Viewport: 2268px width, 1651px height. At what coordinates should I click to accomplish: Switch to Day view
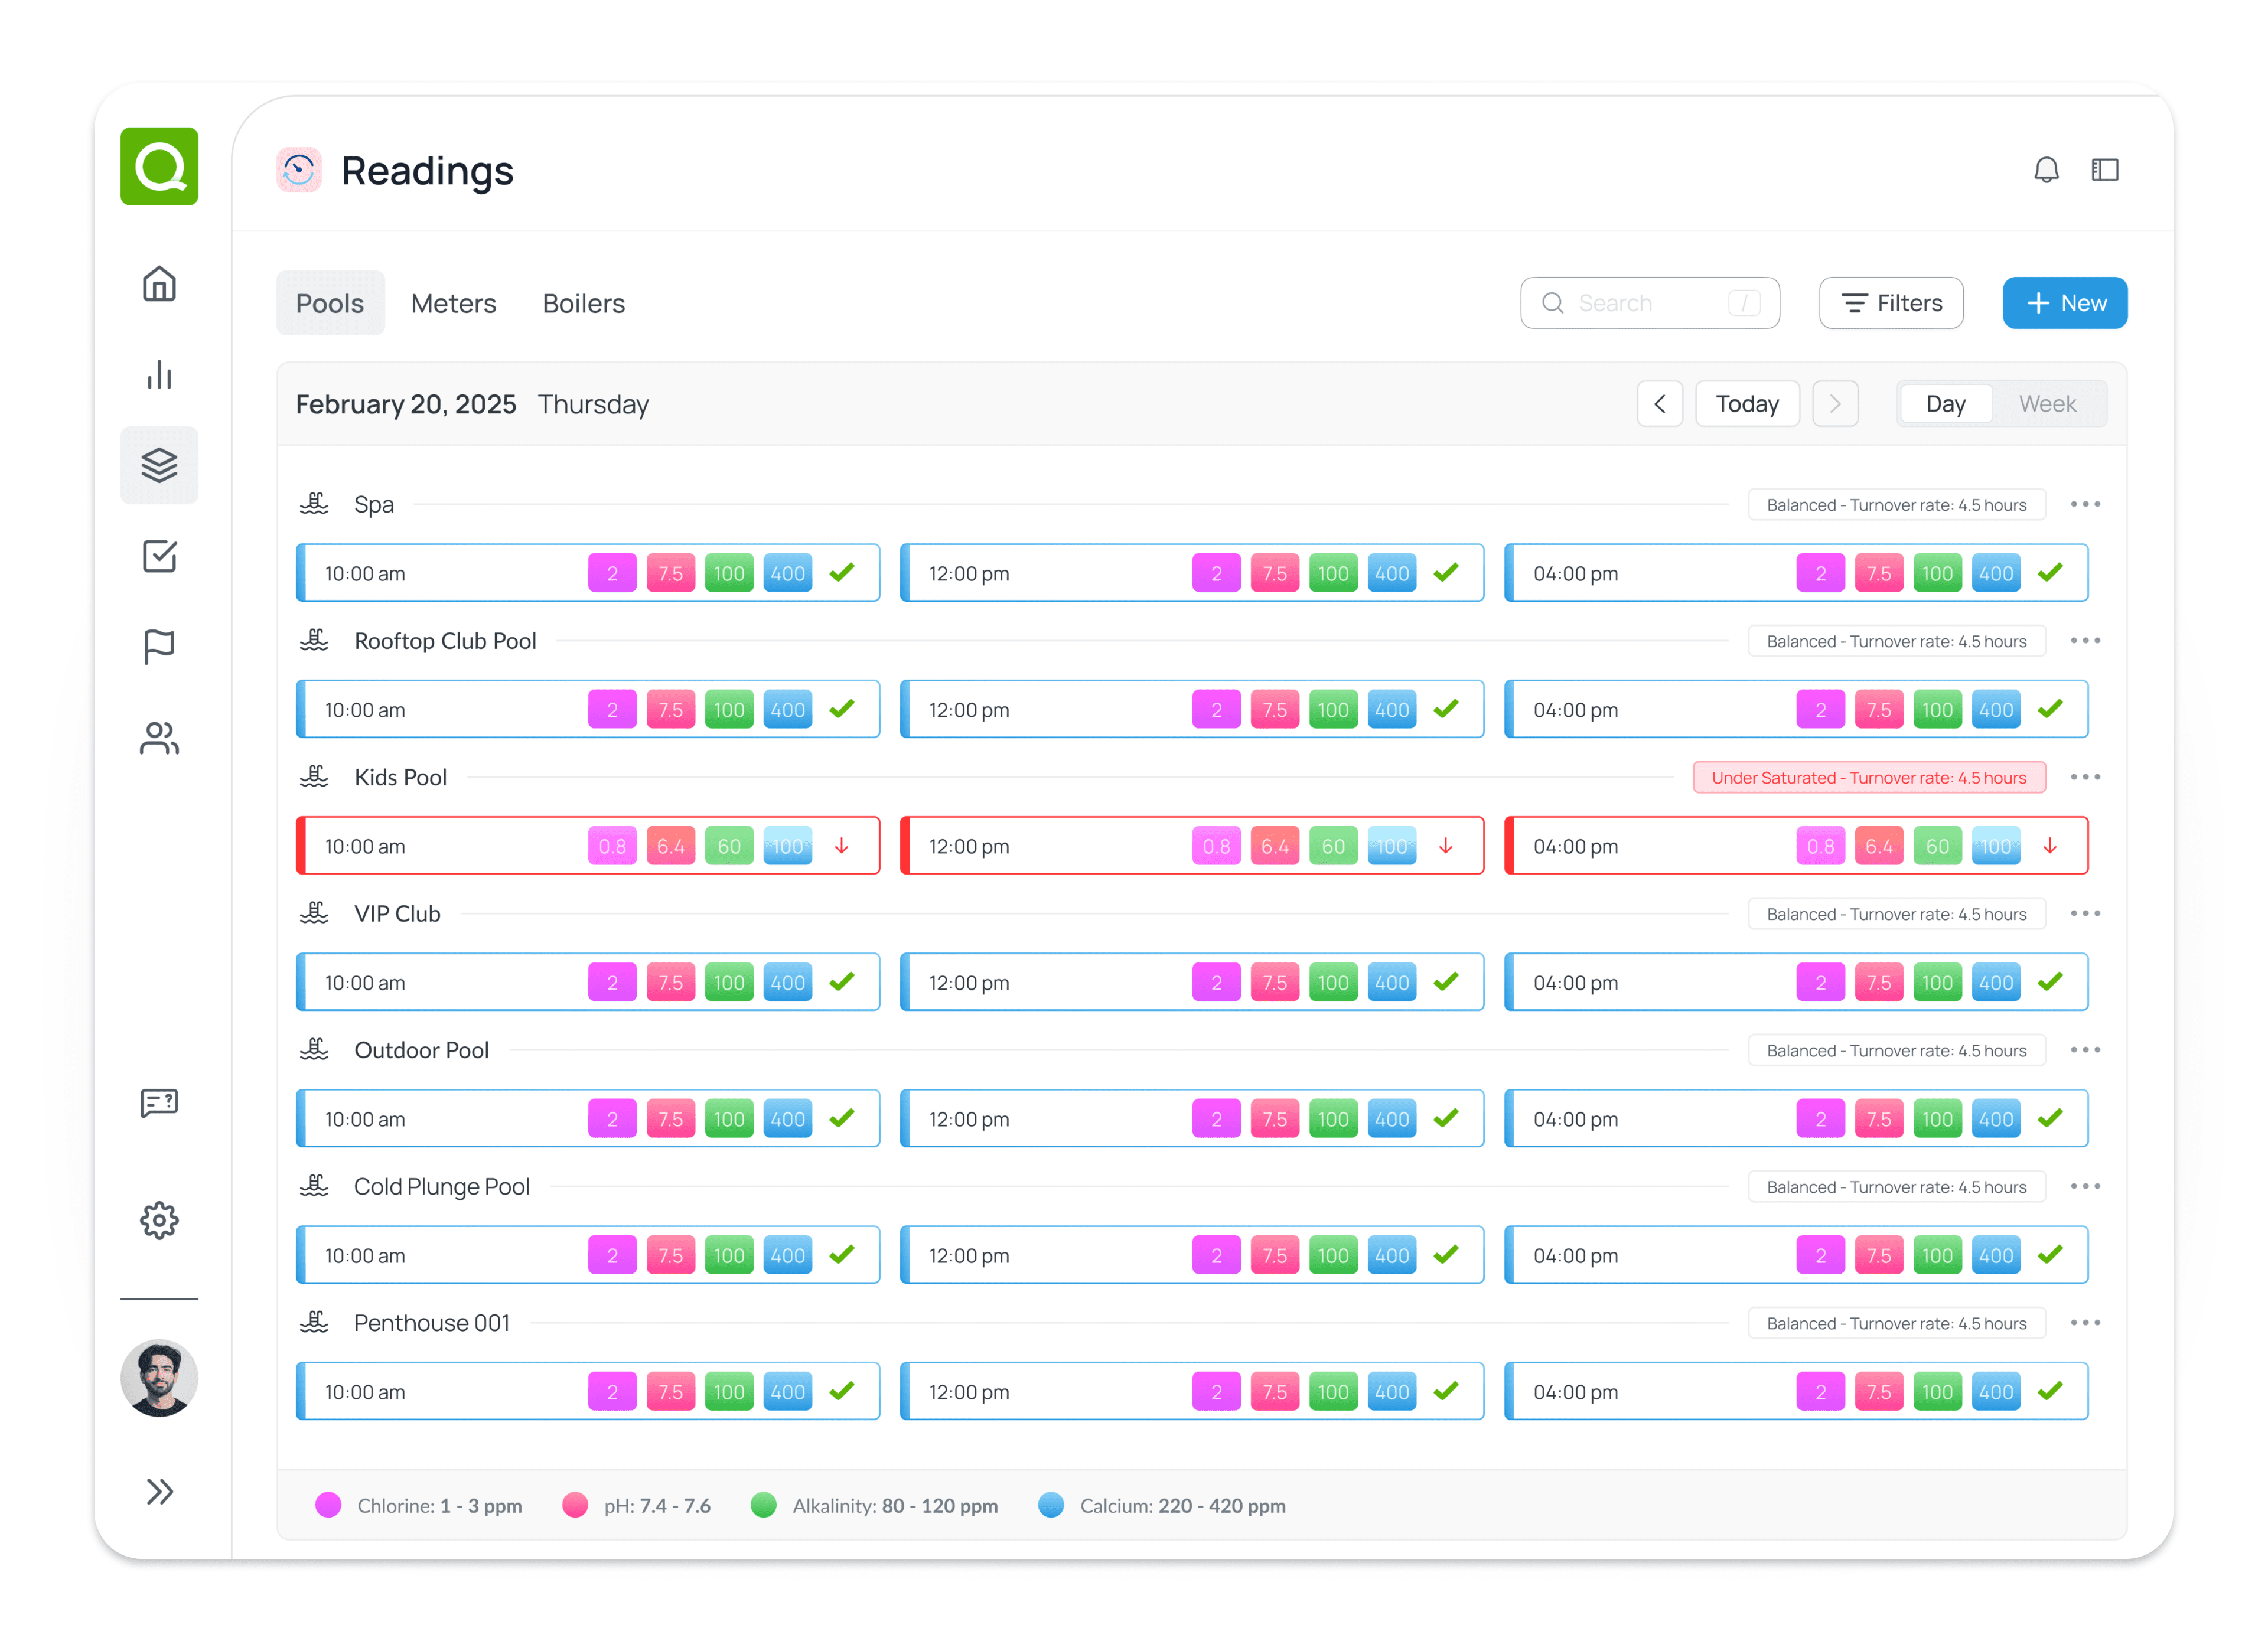tap(1945, 404)
